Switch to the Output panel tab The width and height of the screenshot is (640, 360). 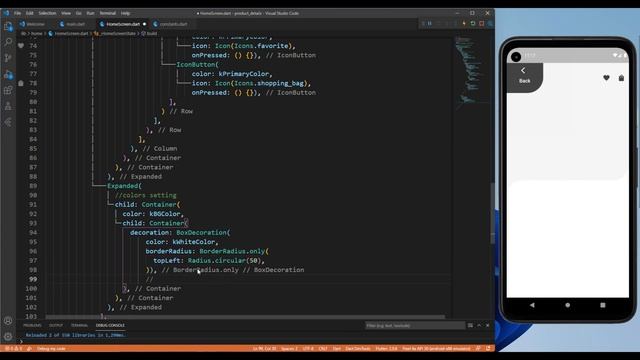(x=56, y=325)
